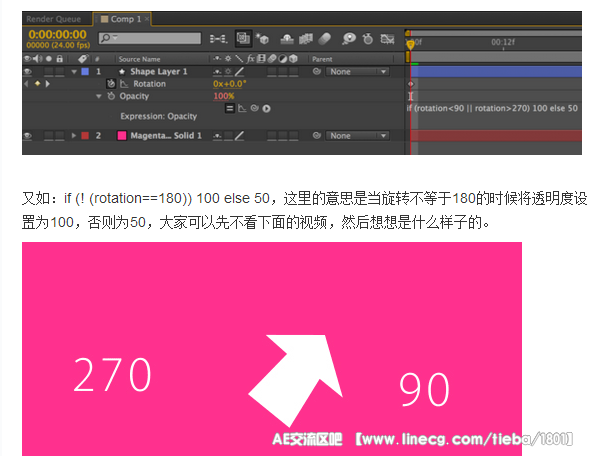
Task: Toggle Auto-keyframe stopwatch in toolbar
Action: click(368, 39)
